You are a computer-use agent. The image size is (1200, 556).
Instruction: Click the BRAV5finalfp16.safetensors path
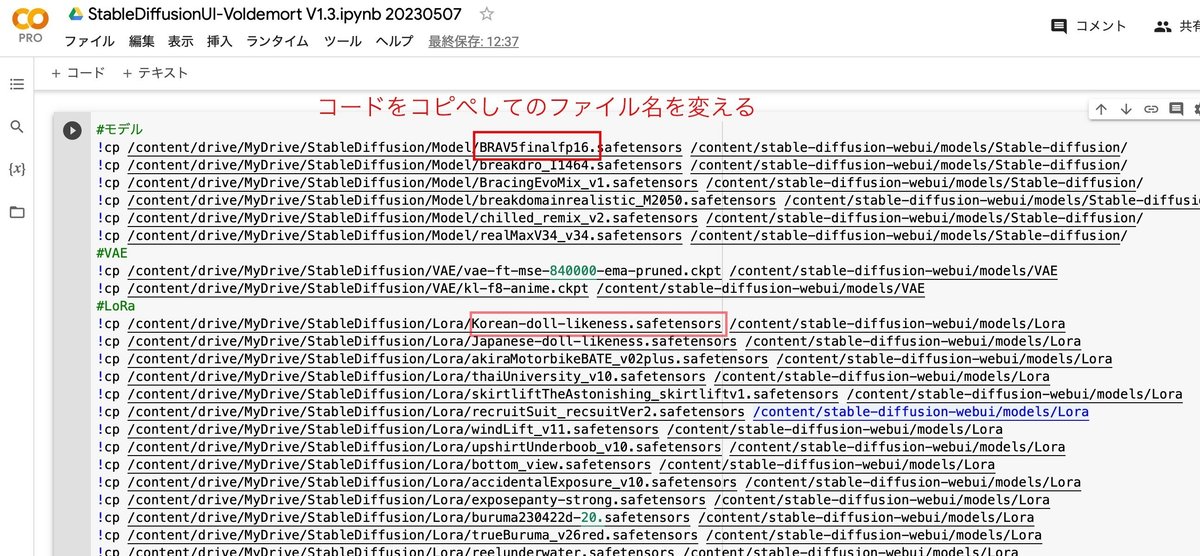[405, 147]
